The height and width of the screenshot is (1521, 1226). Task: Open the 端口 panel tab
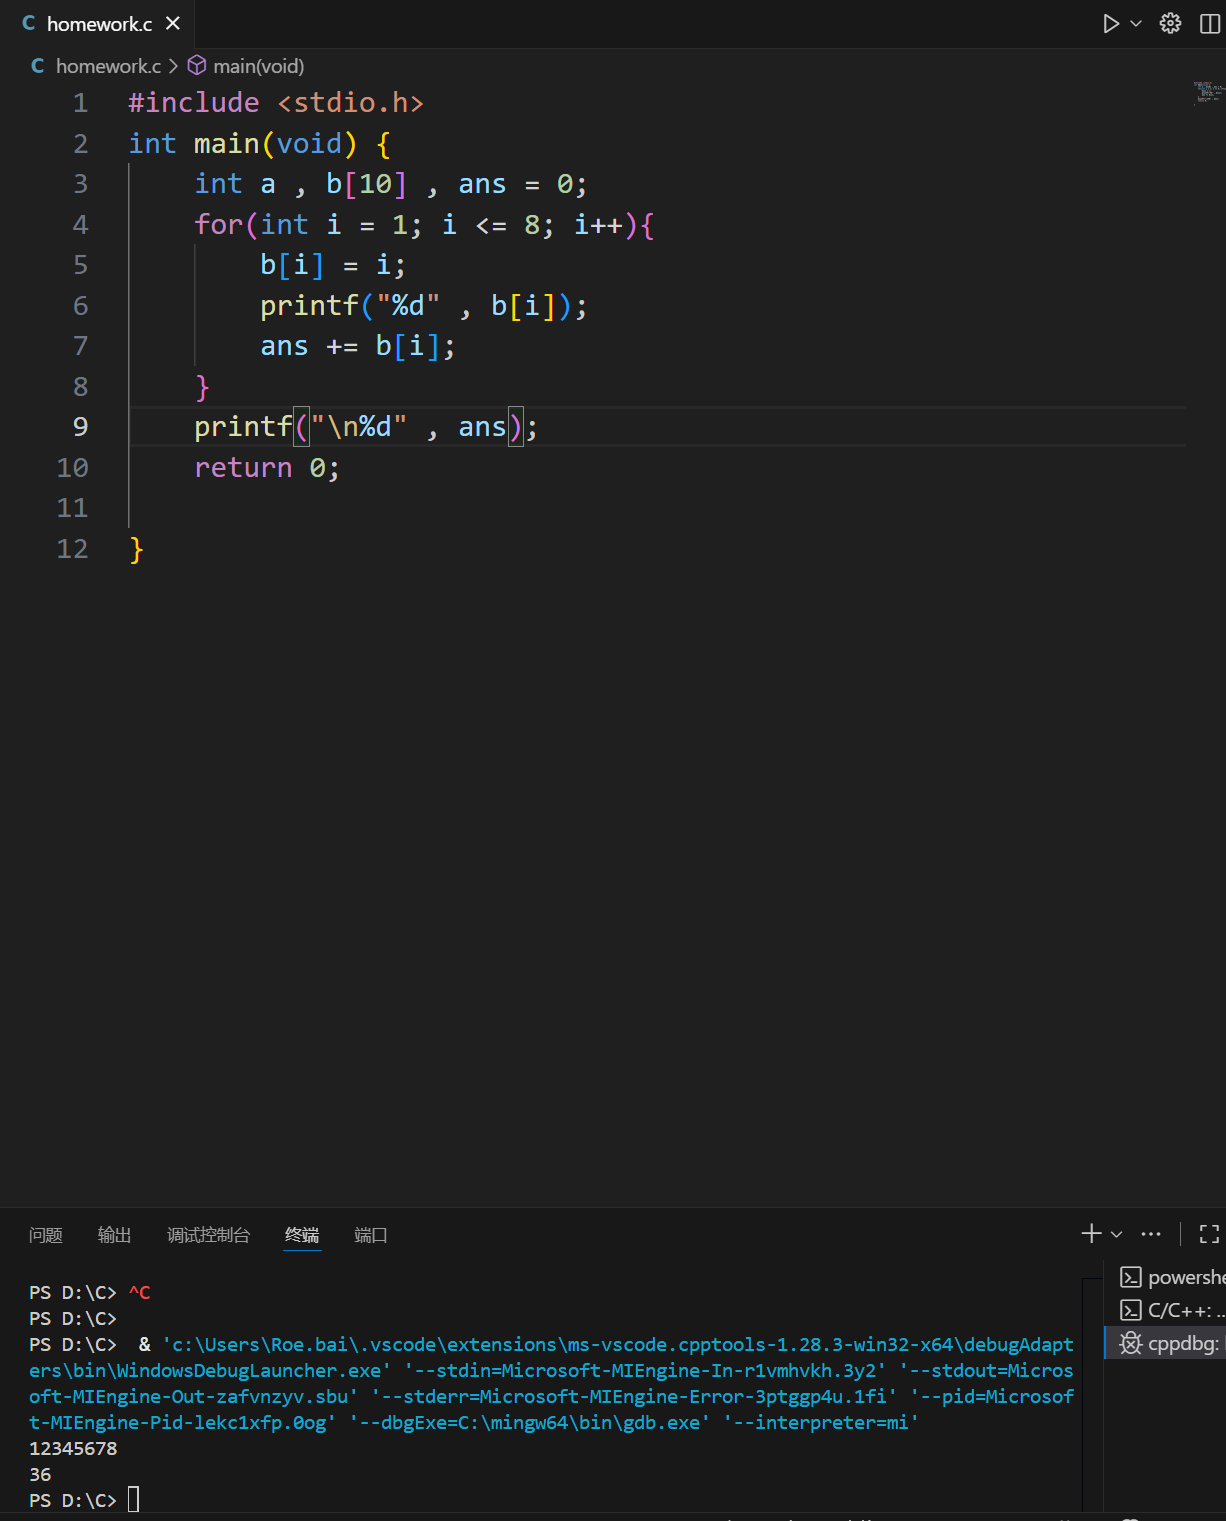point(371,1235)
